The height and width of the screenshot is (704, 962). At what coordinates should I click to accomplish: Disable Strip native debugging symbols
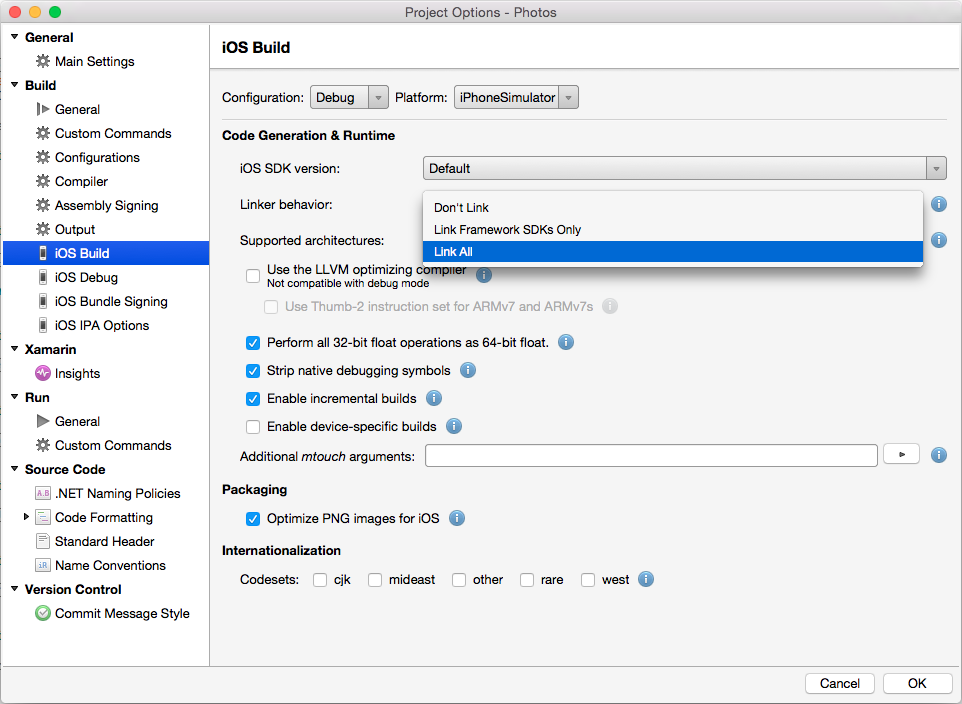click(253, 370)
